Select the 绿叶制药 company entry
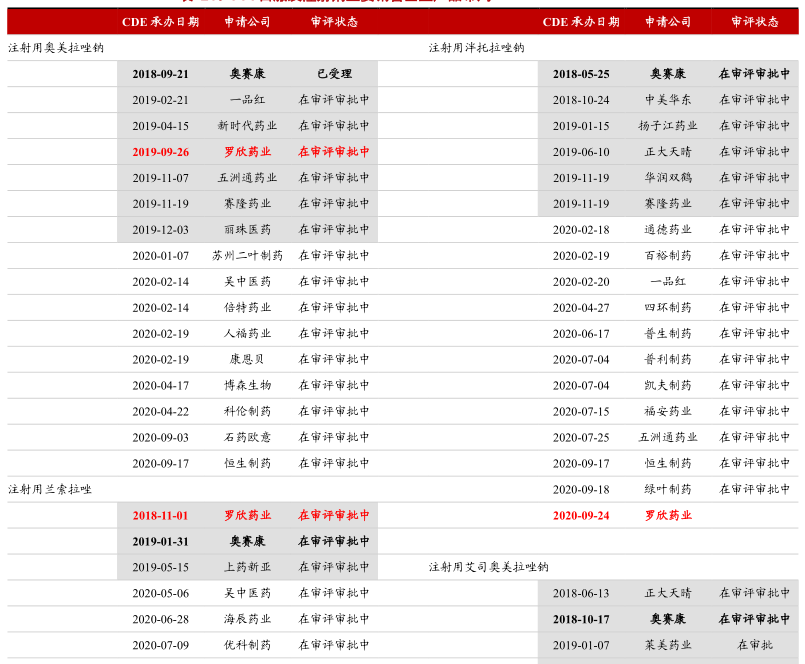 (x=668, y=490)
